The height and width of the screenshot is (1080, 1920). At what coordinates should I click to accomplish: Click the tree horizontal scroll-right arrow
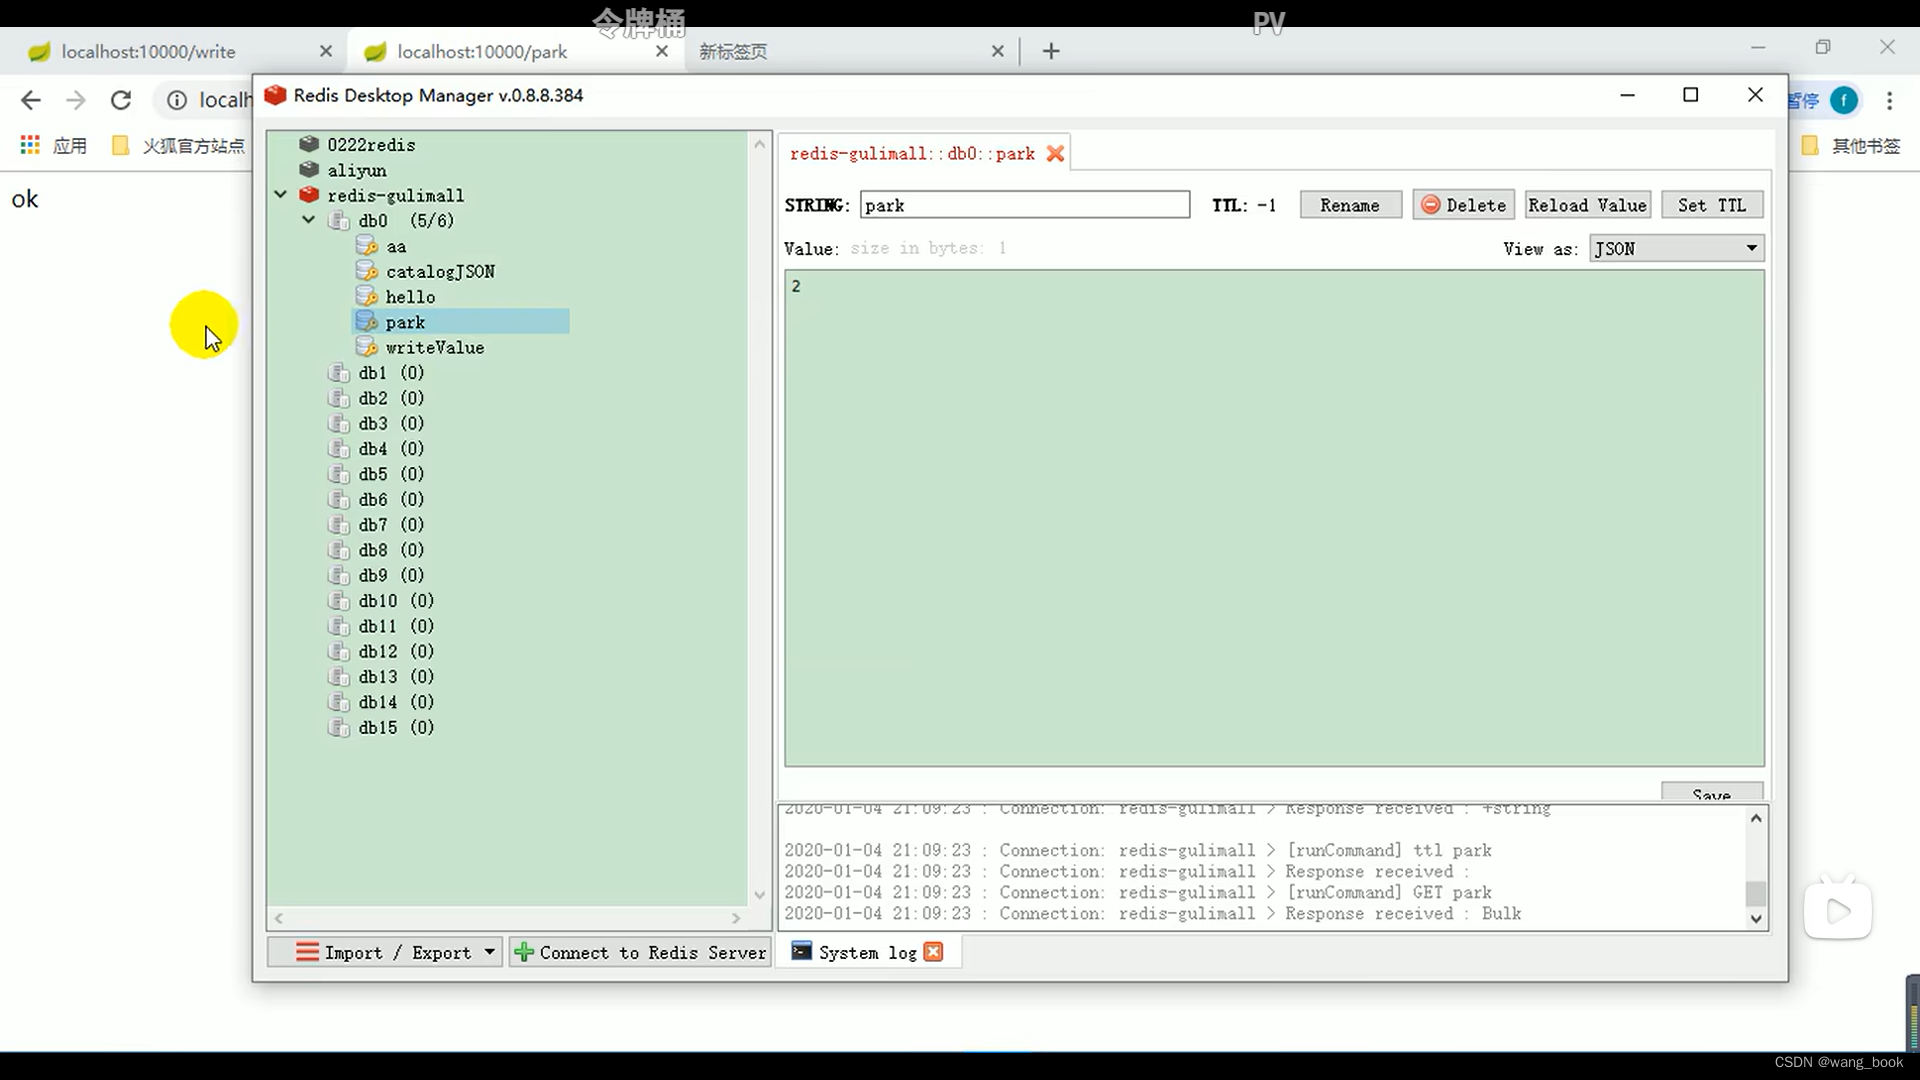pos(736,918)
